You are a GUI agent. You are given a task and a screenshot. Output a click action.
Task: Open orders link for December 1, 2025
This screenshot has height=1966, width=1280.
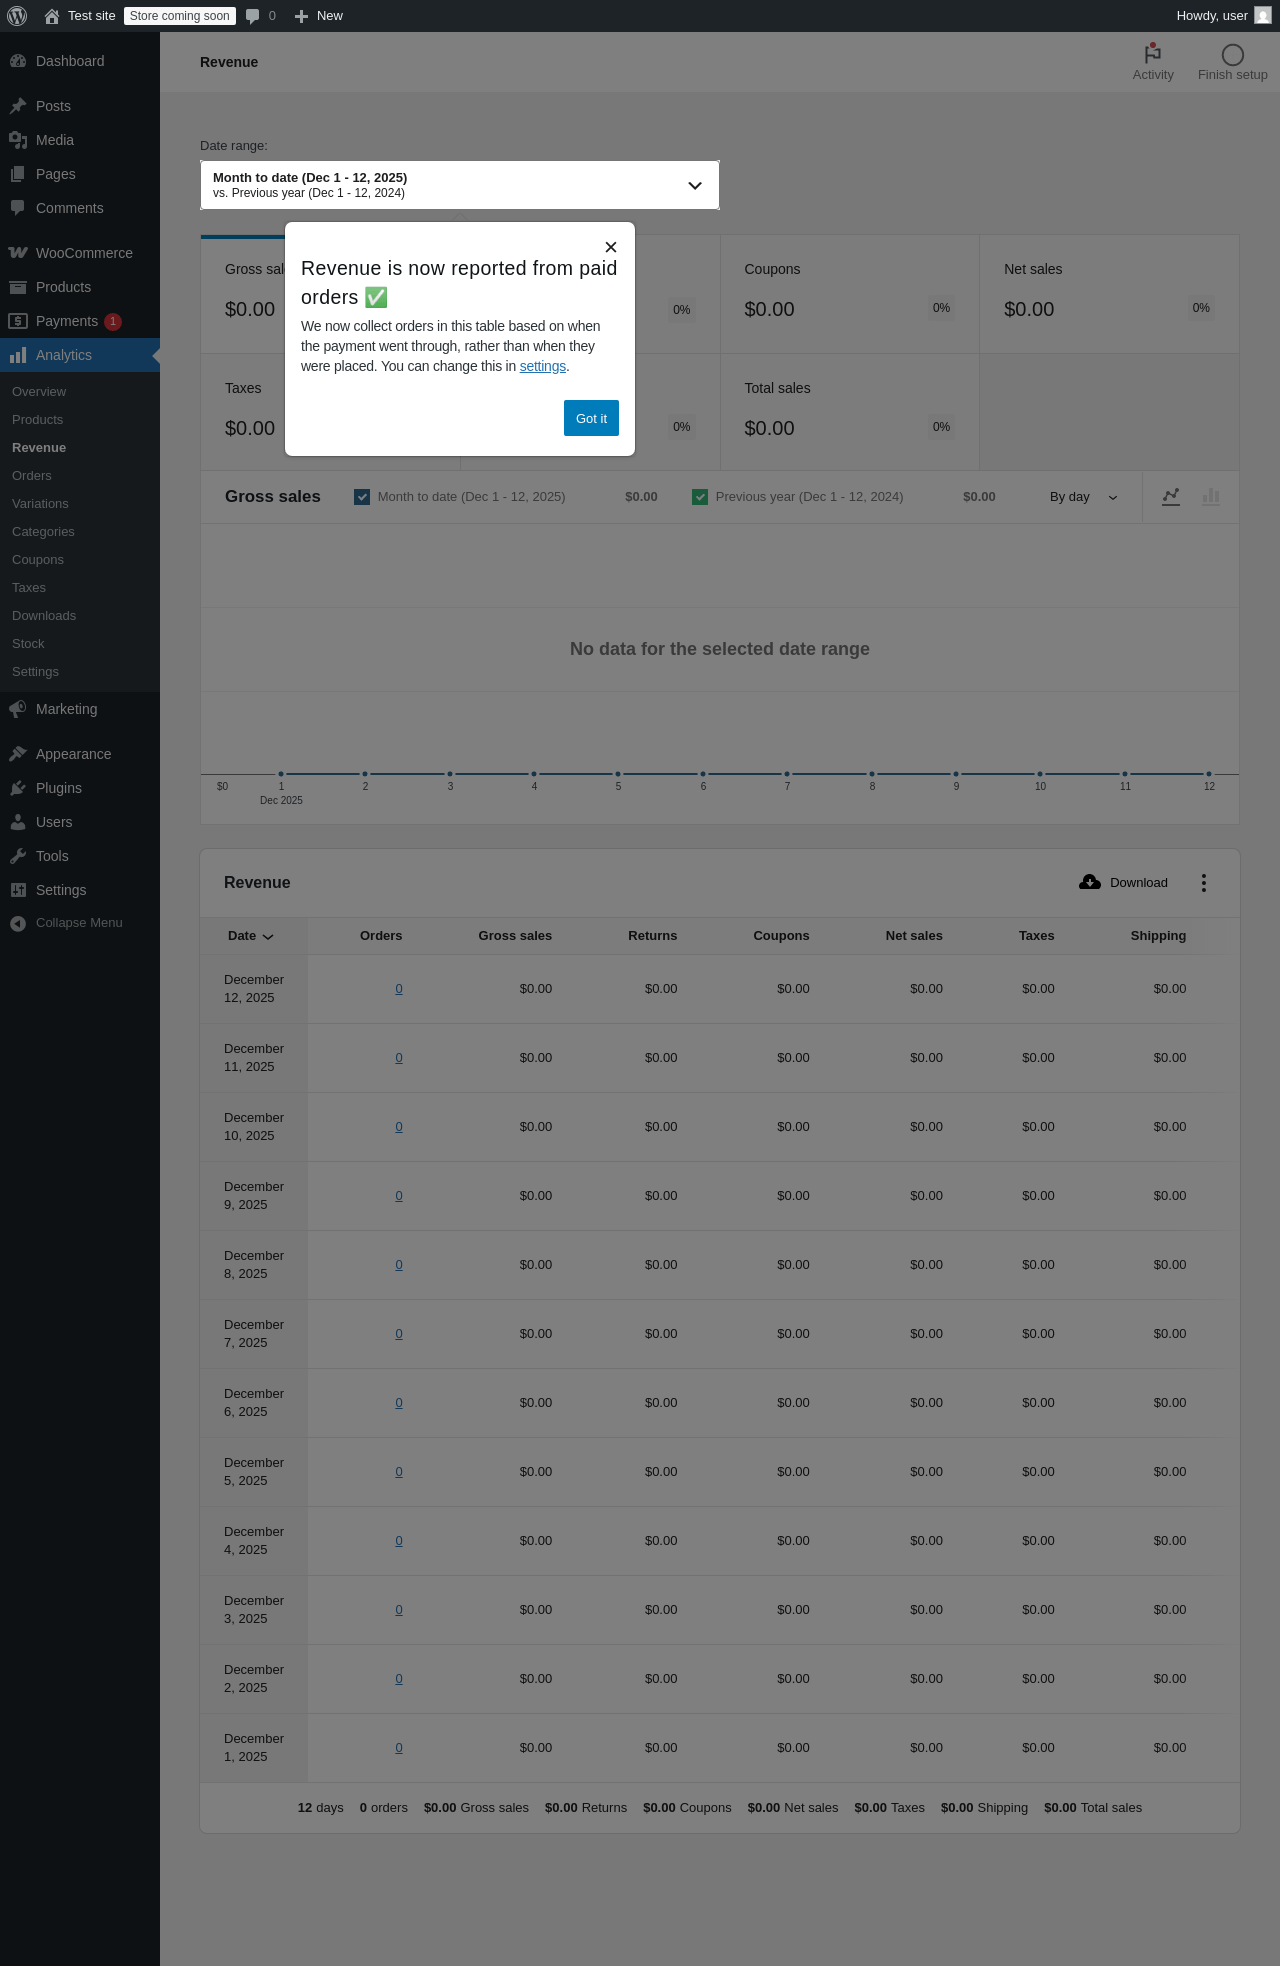399,1748
